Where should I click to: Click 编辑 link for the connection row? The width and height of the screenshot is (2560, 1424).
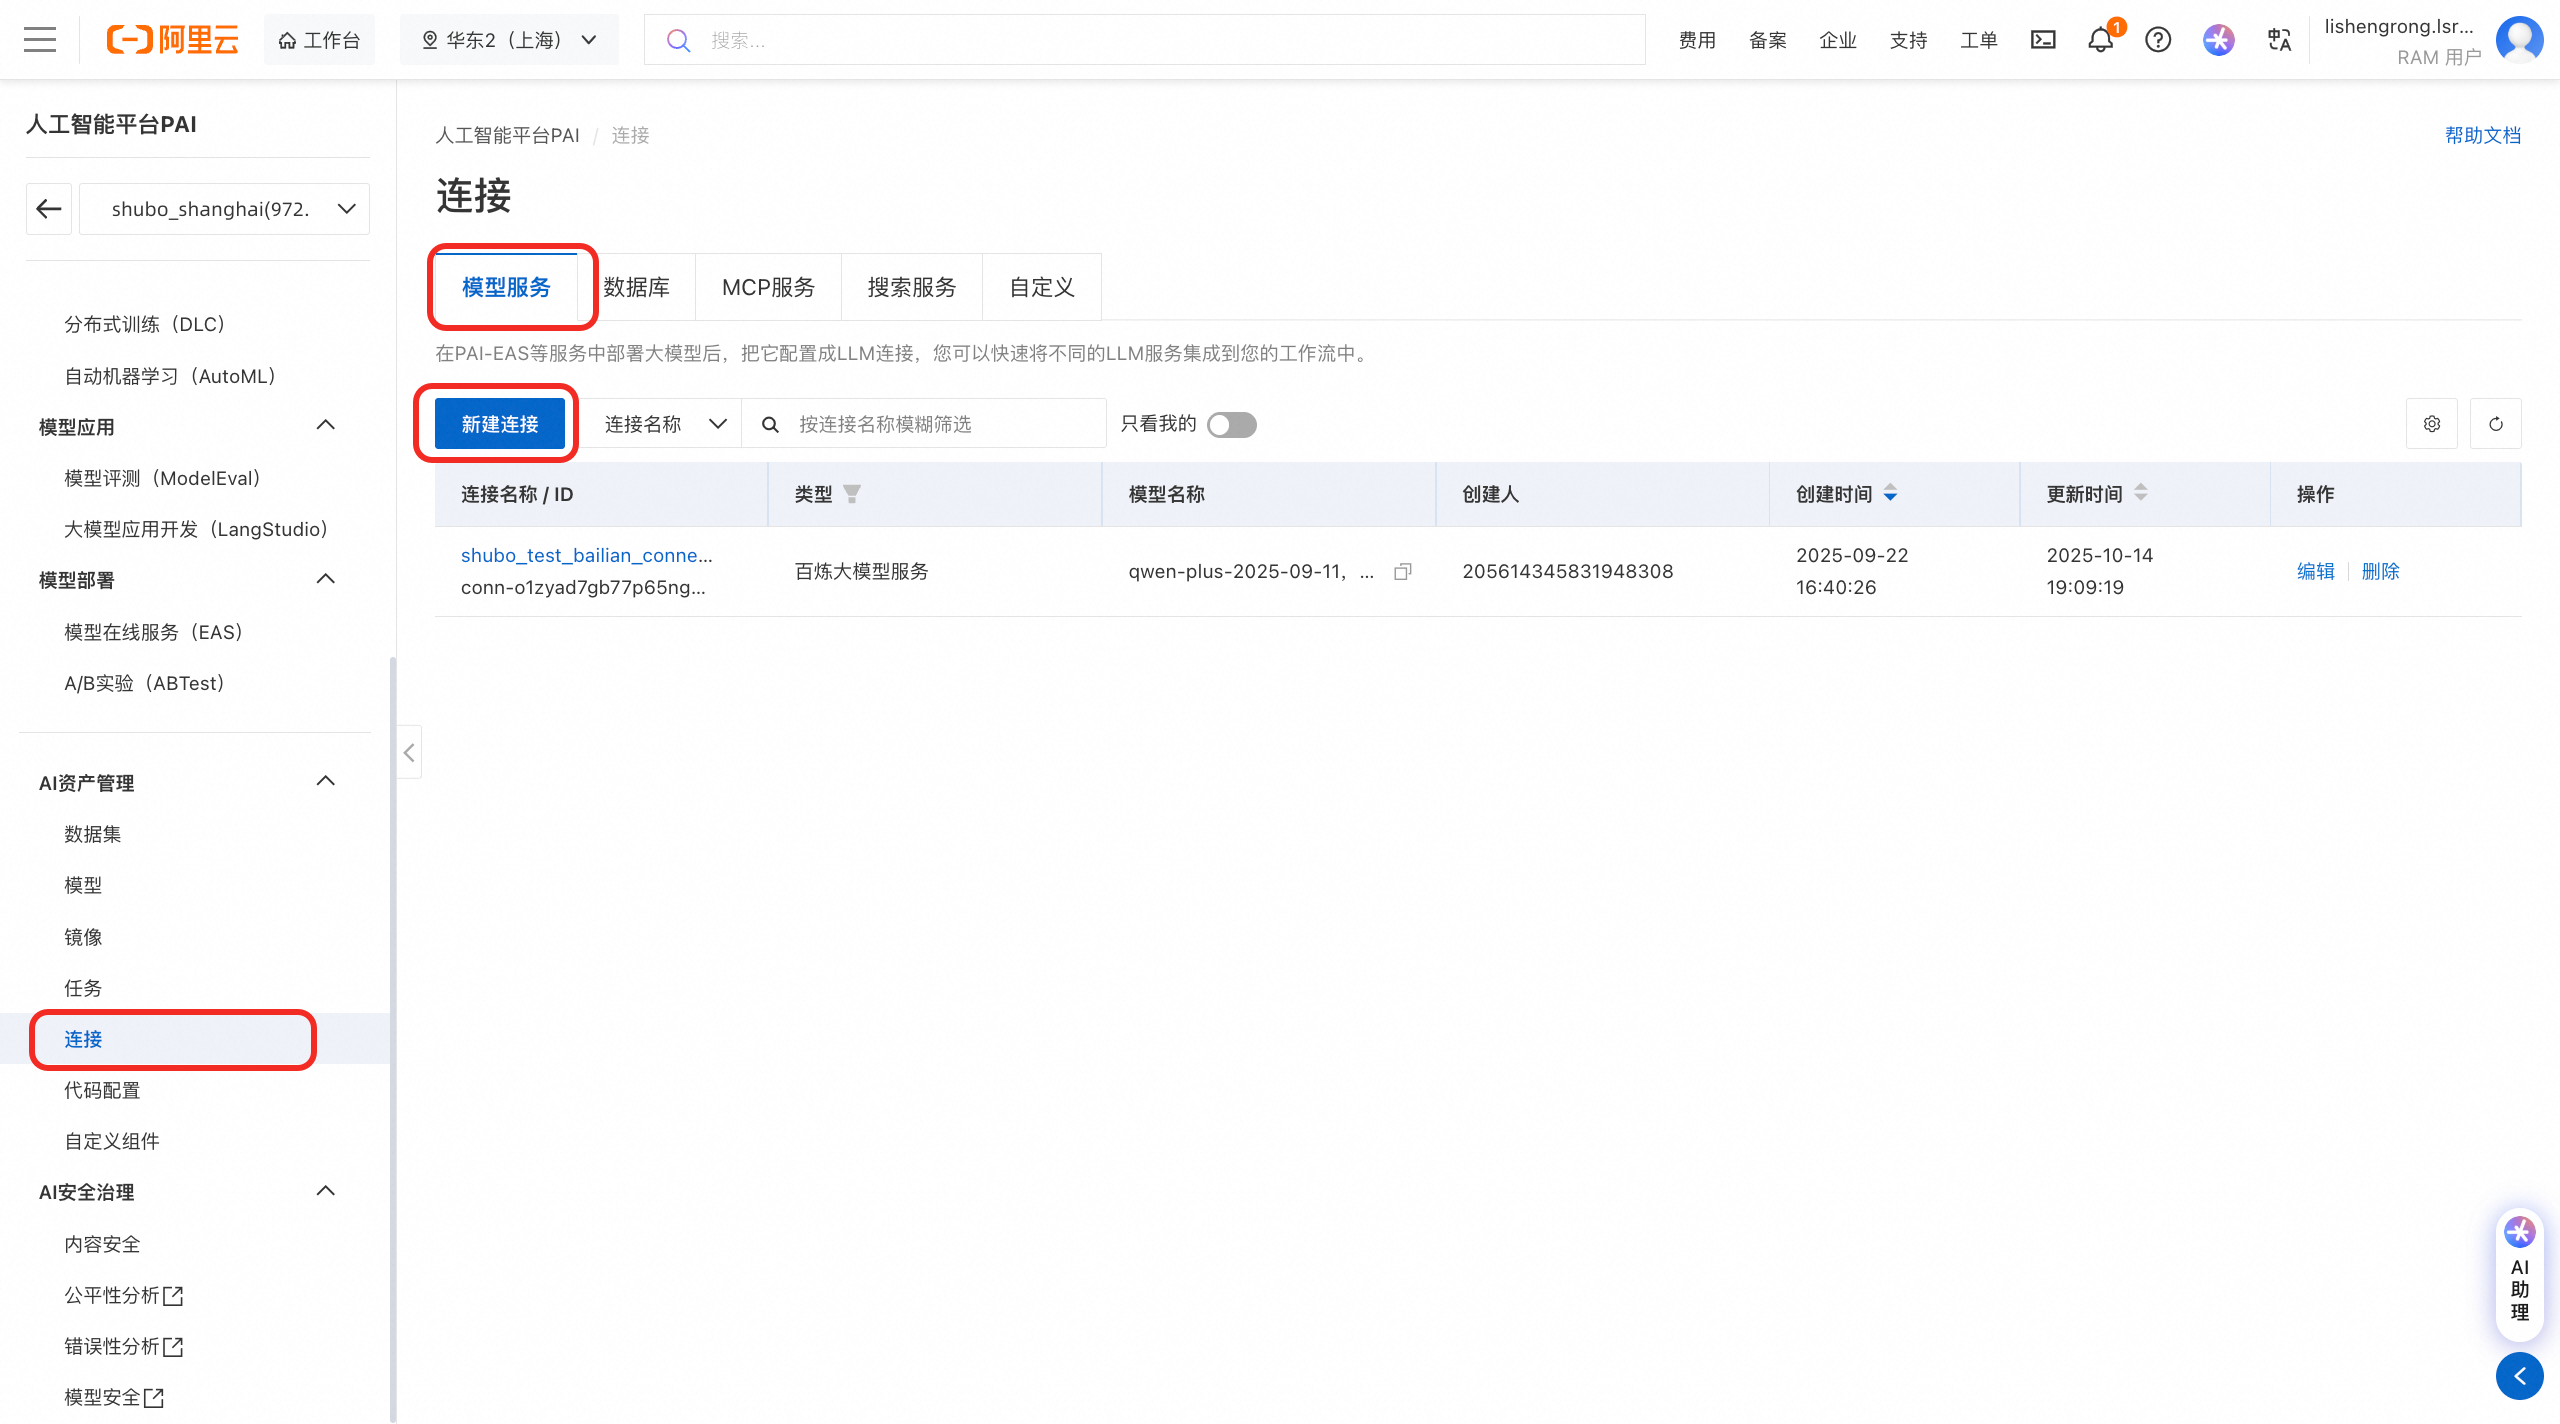click(2315, 572)
